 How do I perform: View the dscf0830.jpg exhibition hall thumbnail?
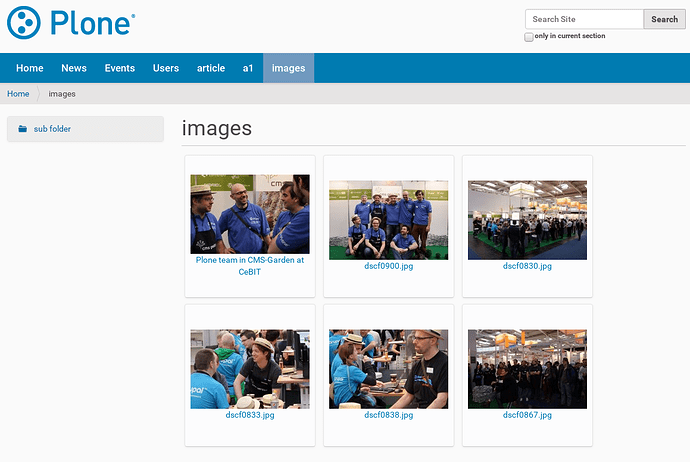pos(527,220)
